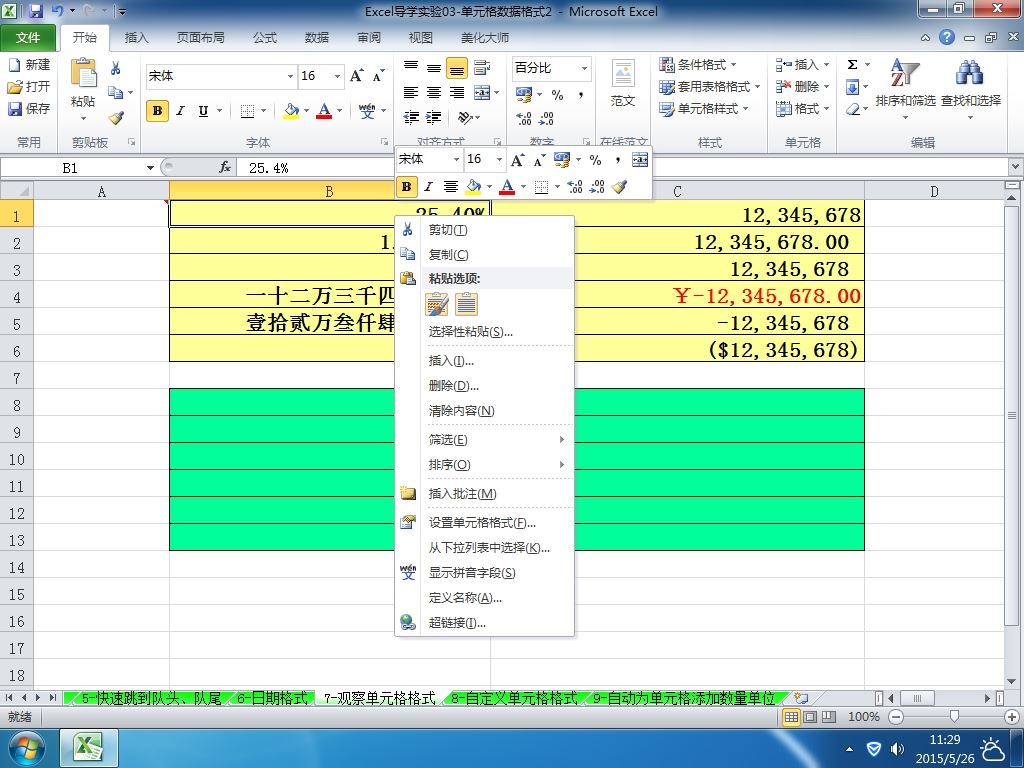The image size is (1024, 768).
Task: Toggle ribbon Align Text Right button
Action: pos(456,93)
